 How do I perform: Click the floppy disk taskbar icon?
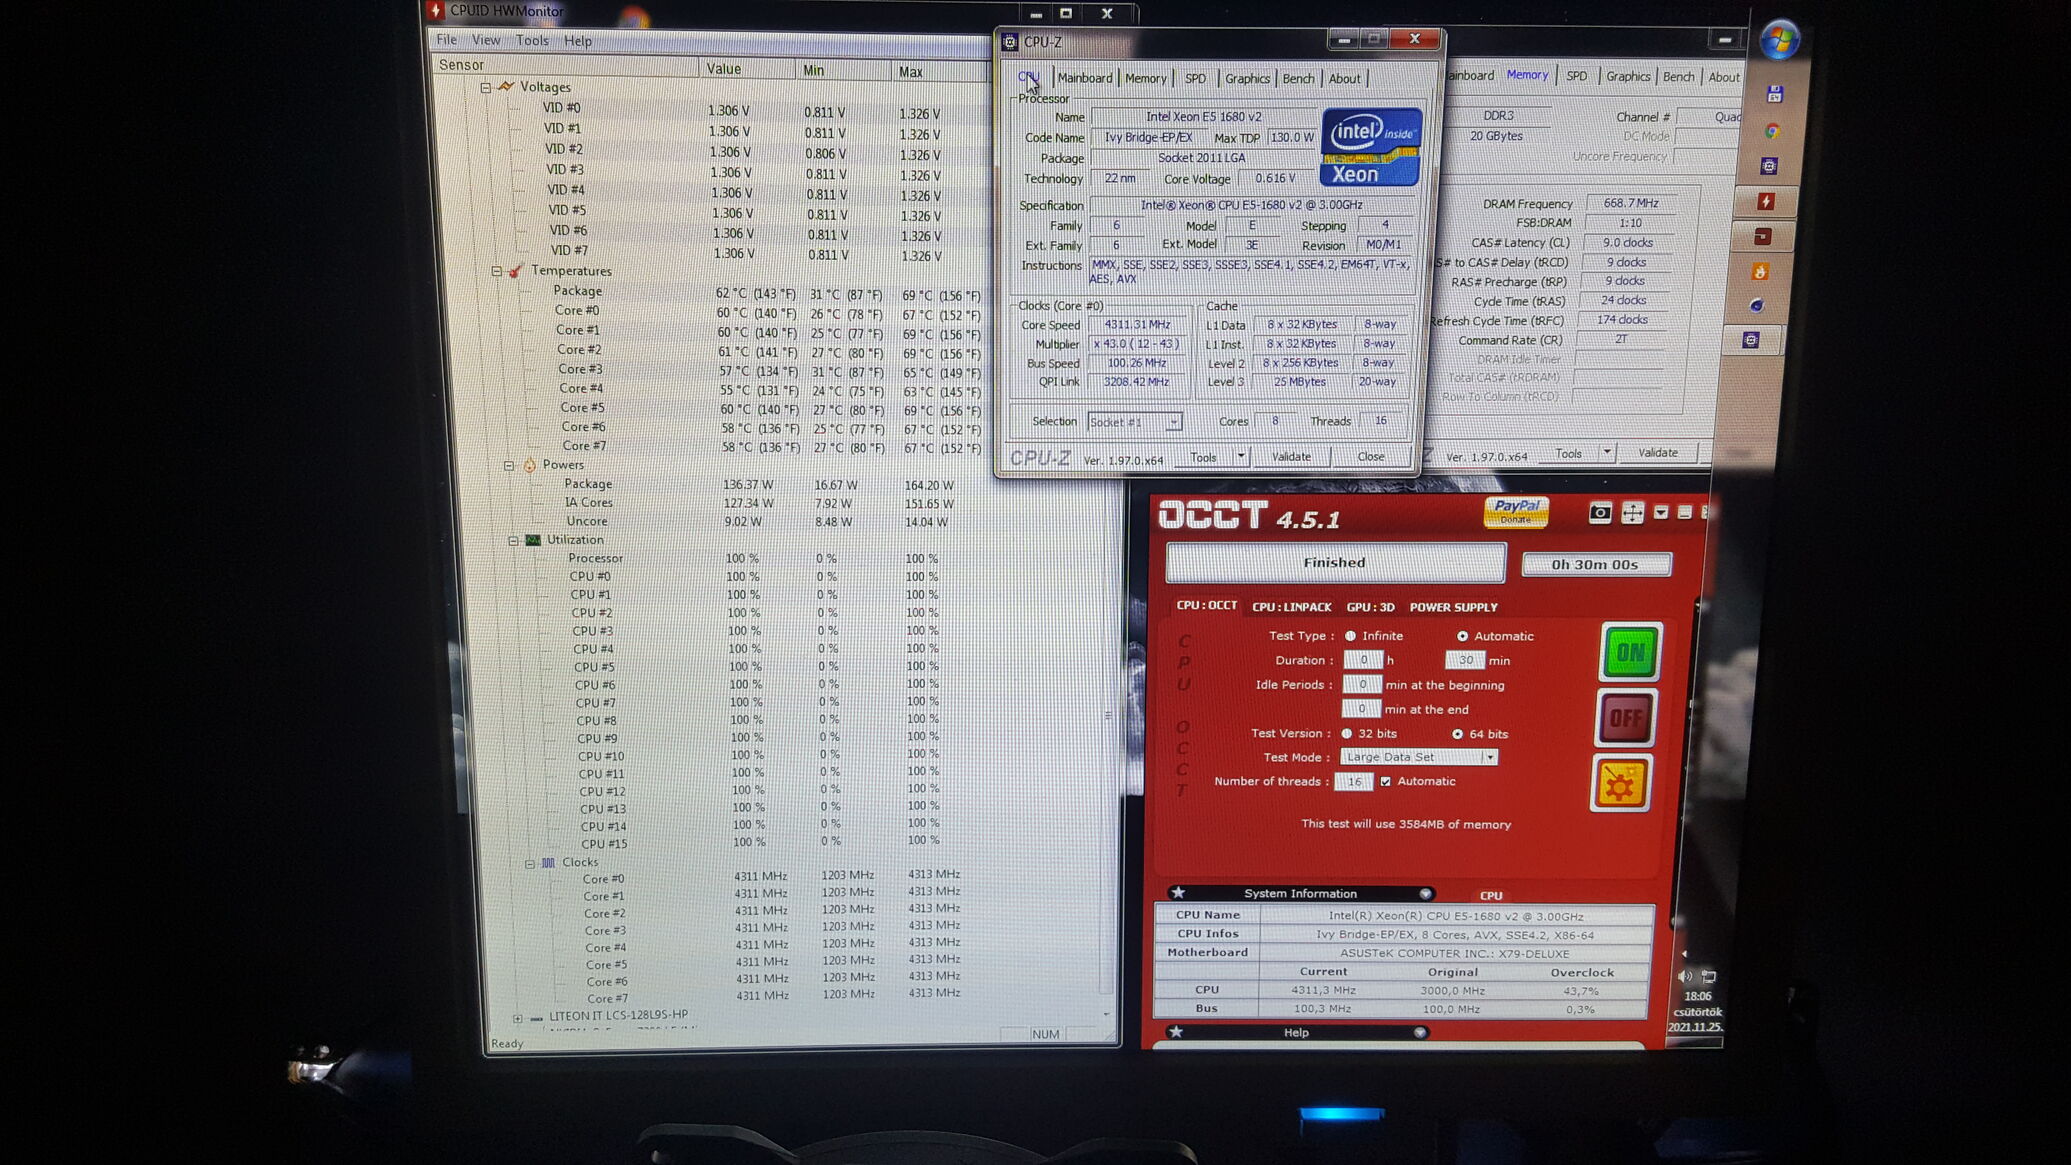[x=1775, y=94]
